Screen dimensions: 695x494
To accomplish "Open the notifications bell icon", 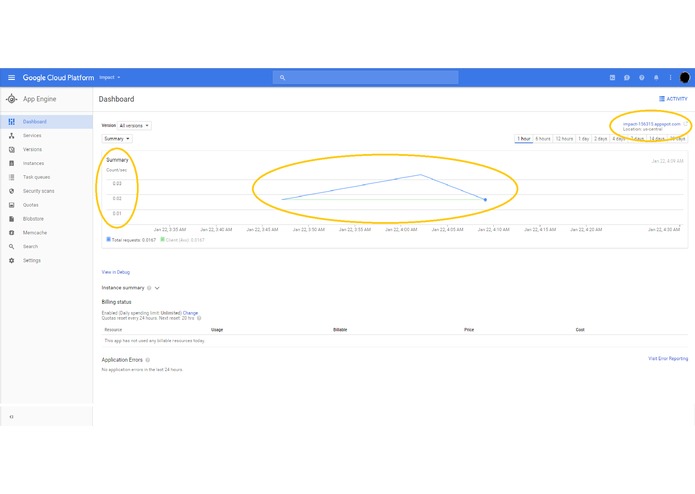I will tap(656, 78).
